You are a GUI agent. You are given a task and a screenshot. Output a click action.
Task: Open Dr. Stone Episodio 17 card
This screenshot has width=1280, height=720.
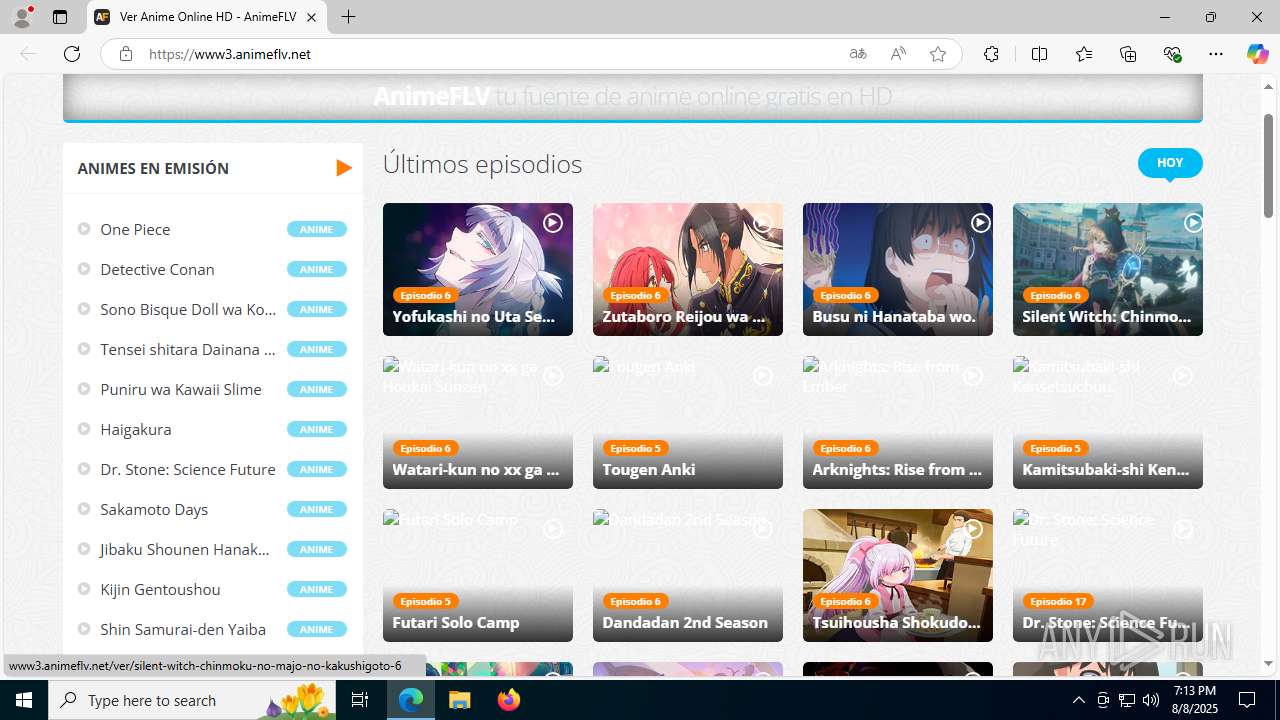tap(1108, 575)
